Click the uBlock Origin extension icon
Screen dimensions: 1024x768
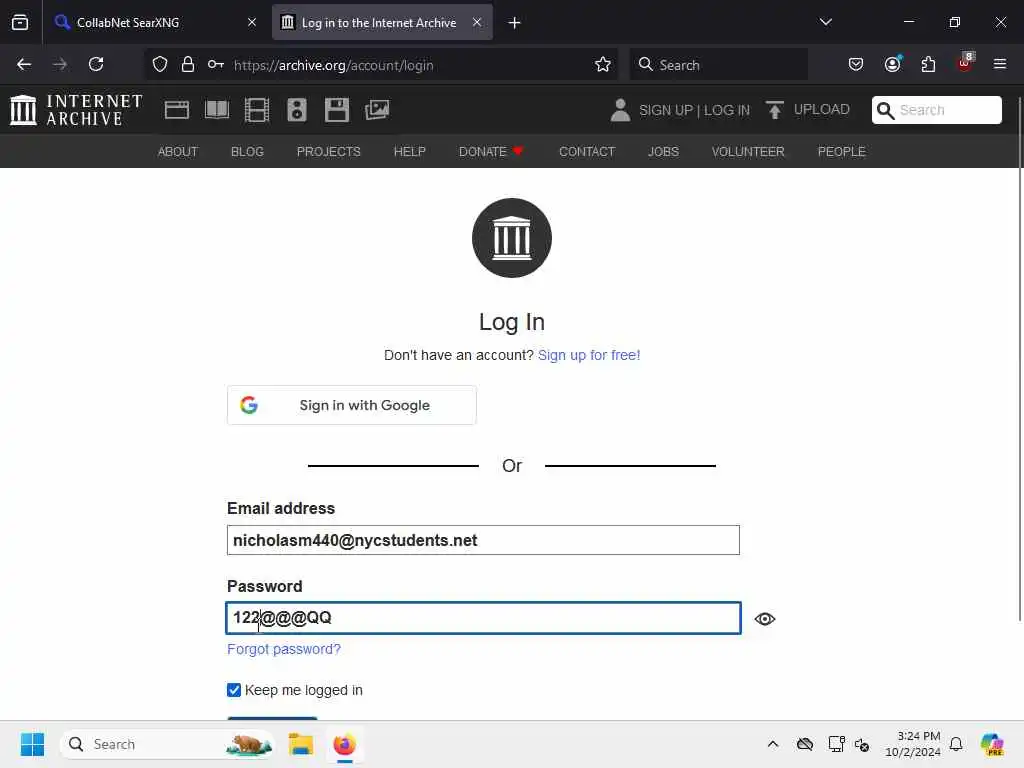[x=965, y=63]
